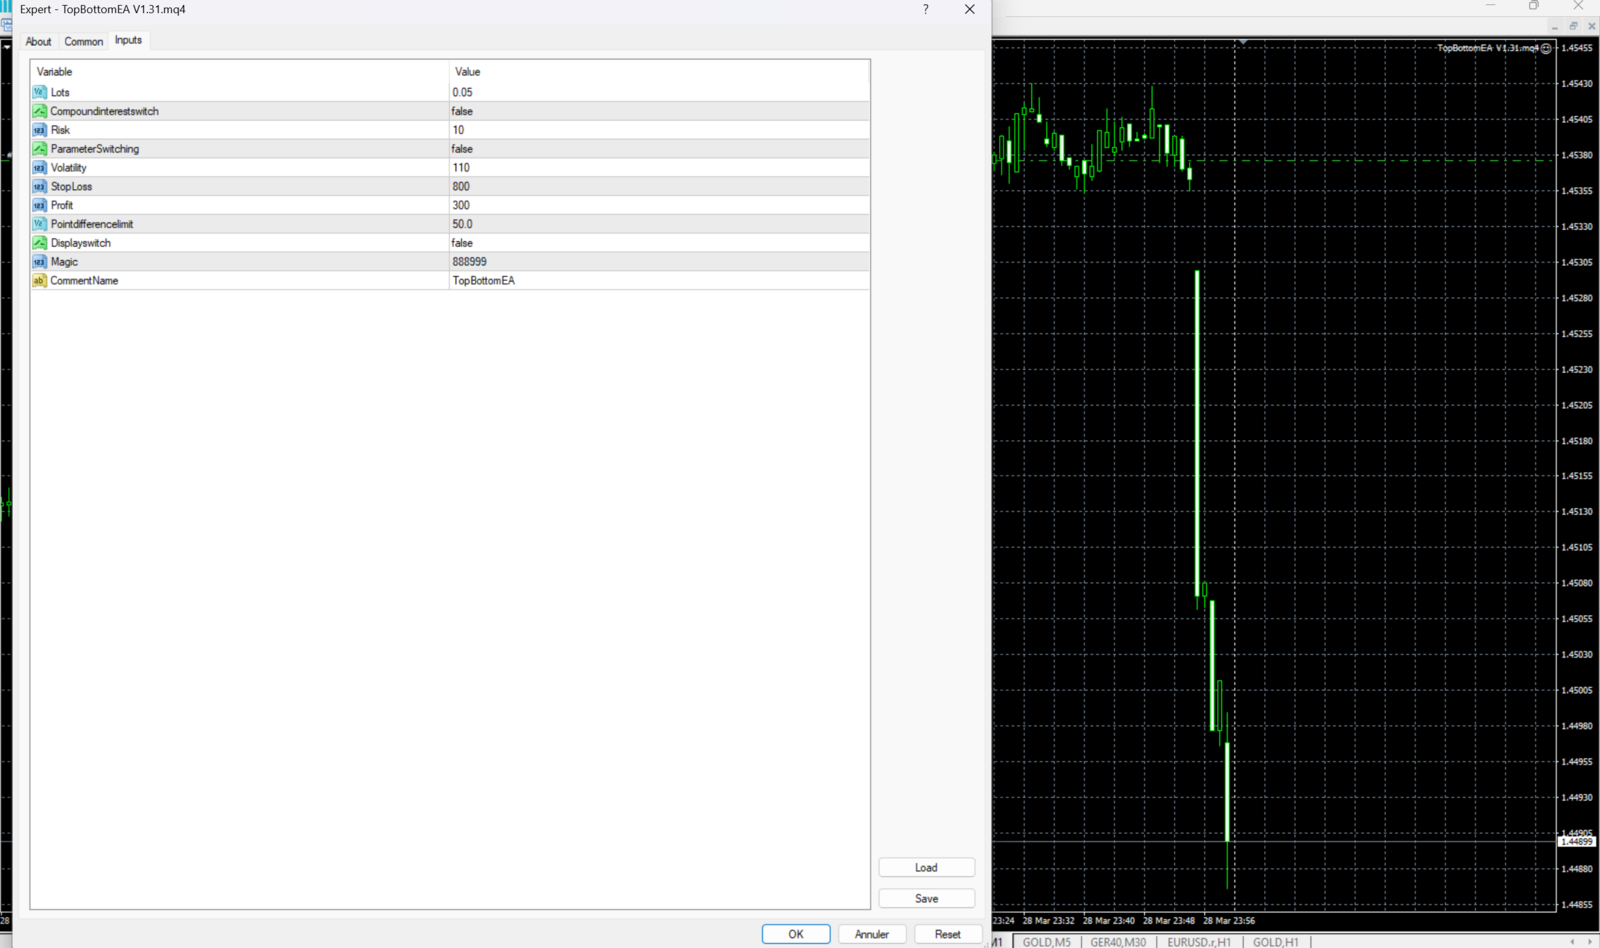Select the ParameterSwitching variable name
Image resolution: width=1600 pixels, height=948 pixels.
coord(95,149)
